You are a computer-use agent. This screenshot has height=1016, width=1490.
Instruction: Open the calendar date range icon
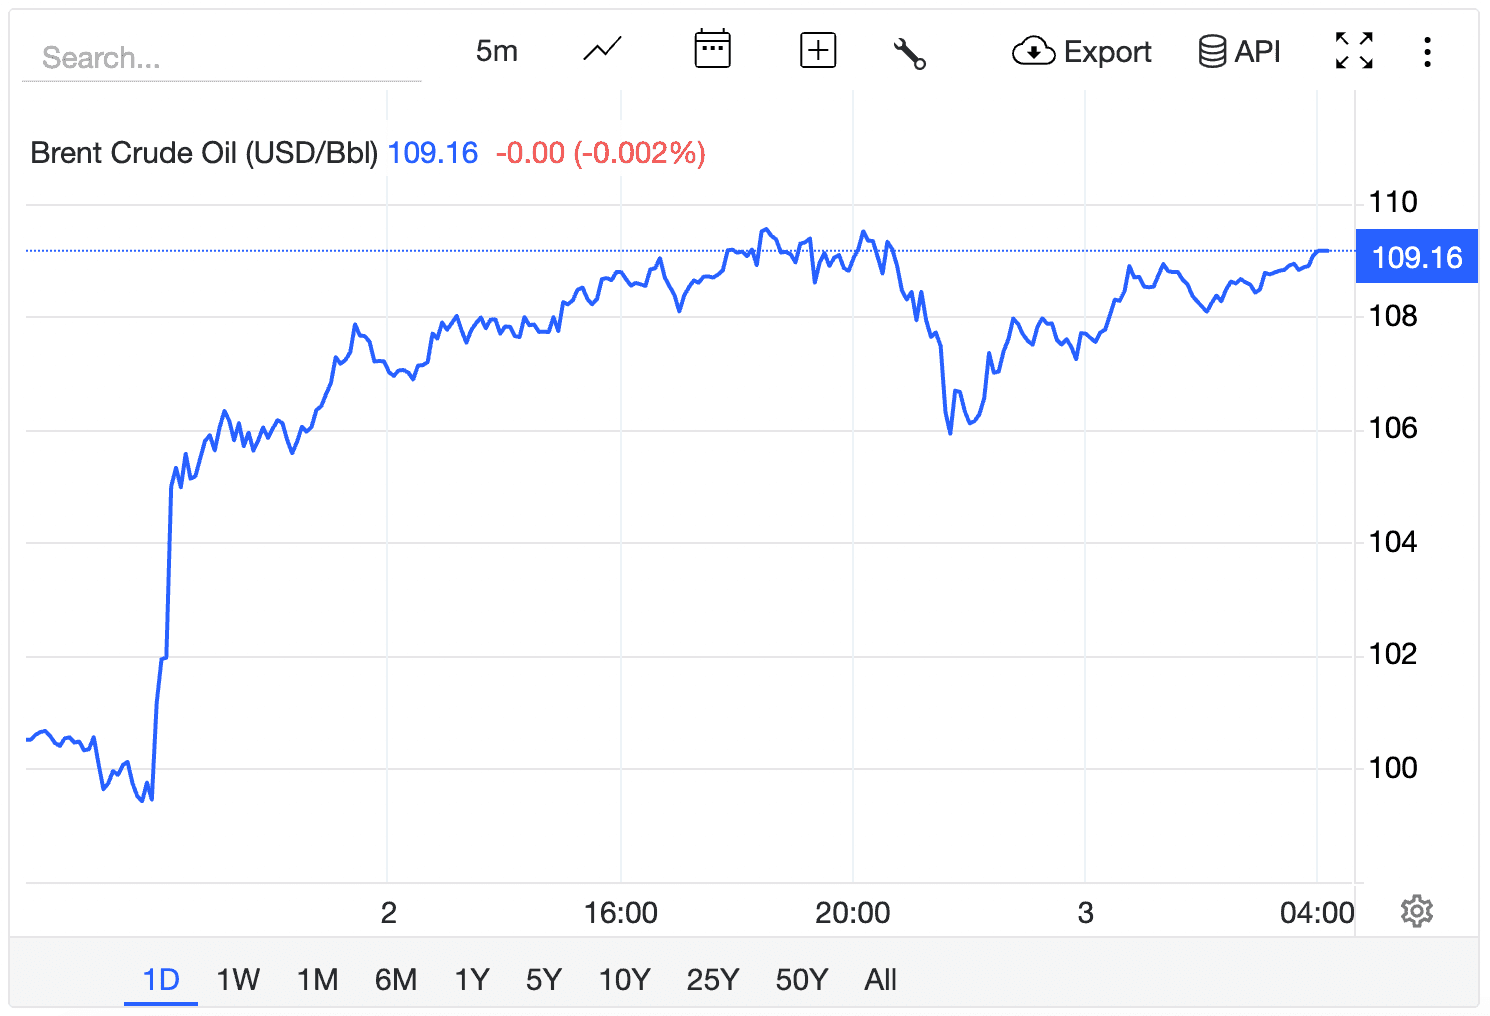point(711,50)
